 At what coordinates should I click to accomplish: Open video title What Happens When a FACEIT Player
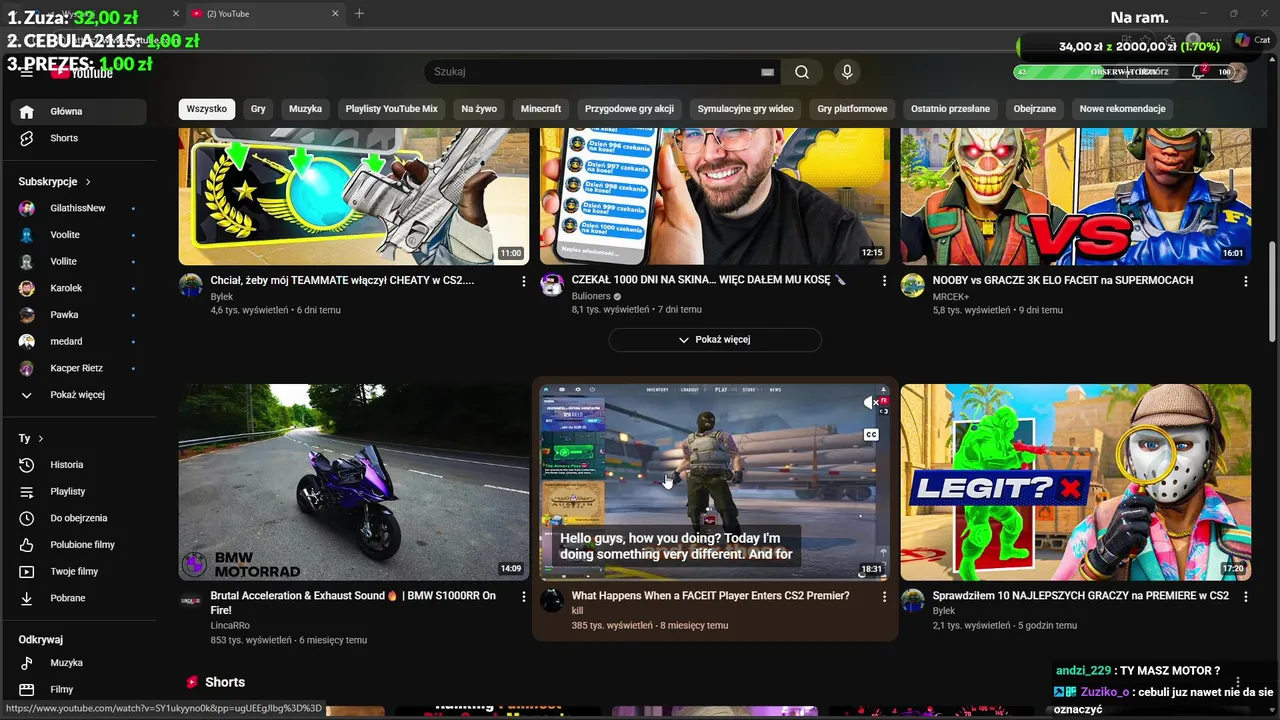coord(711,596)
